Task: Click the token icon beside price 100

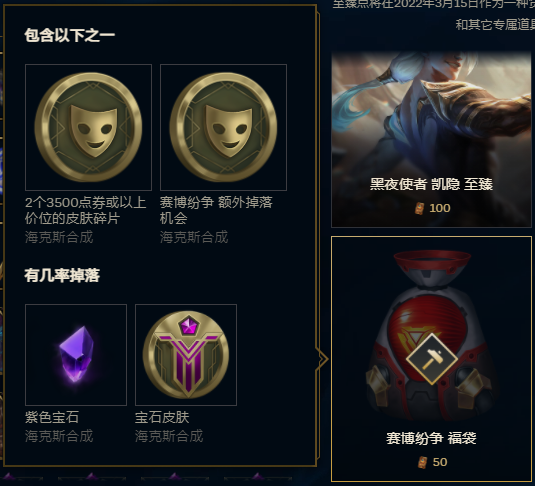Action: [x=420, y=208]
